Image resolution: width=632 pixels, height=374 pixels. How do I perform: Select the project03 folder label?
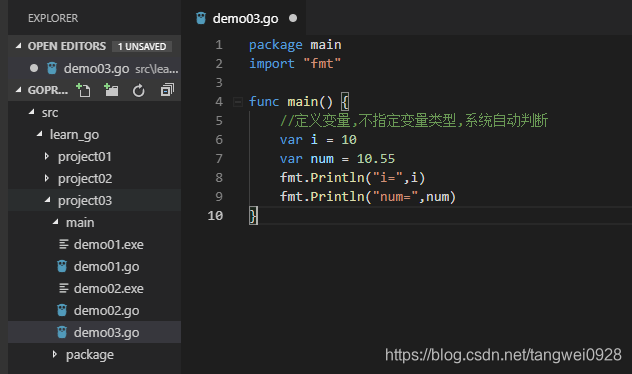[85, 201]
